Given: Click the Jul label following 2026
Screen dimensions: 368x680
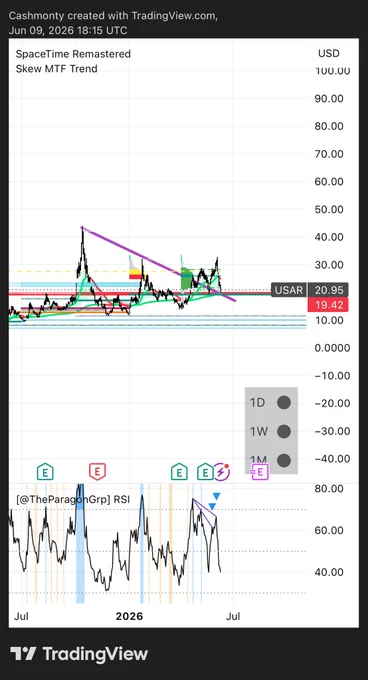Looking at the screenshot, I should 233,616.
